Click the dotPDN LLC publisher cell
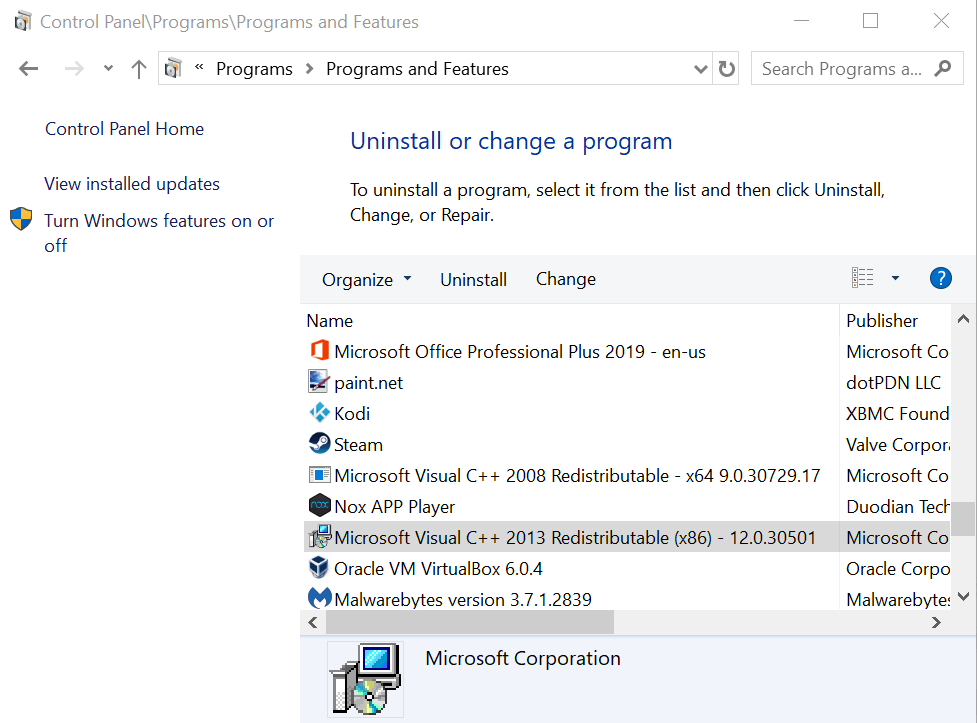 coord(894,383)
